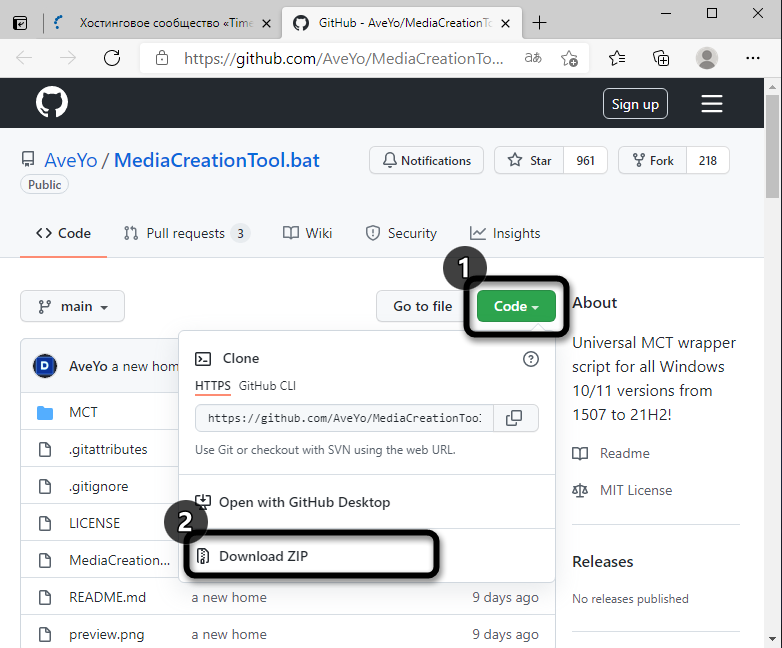Open the MediaCreationTool.bat repository link

(217, 160)
